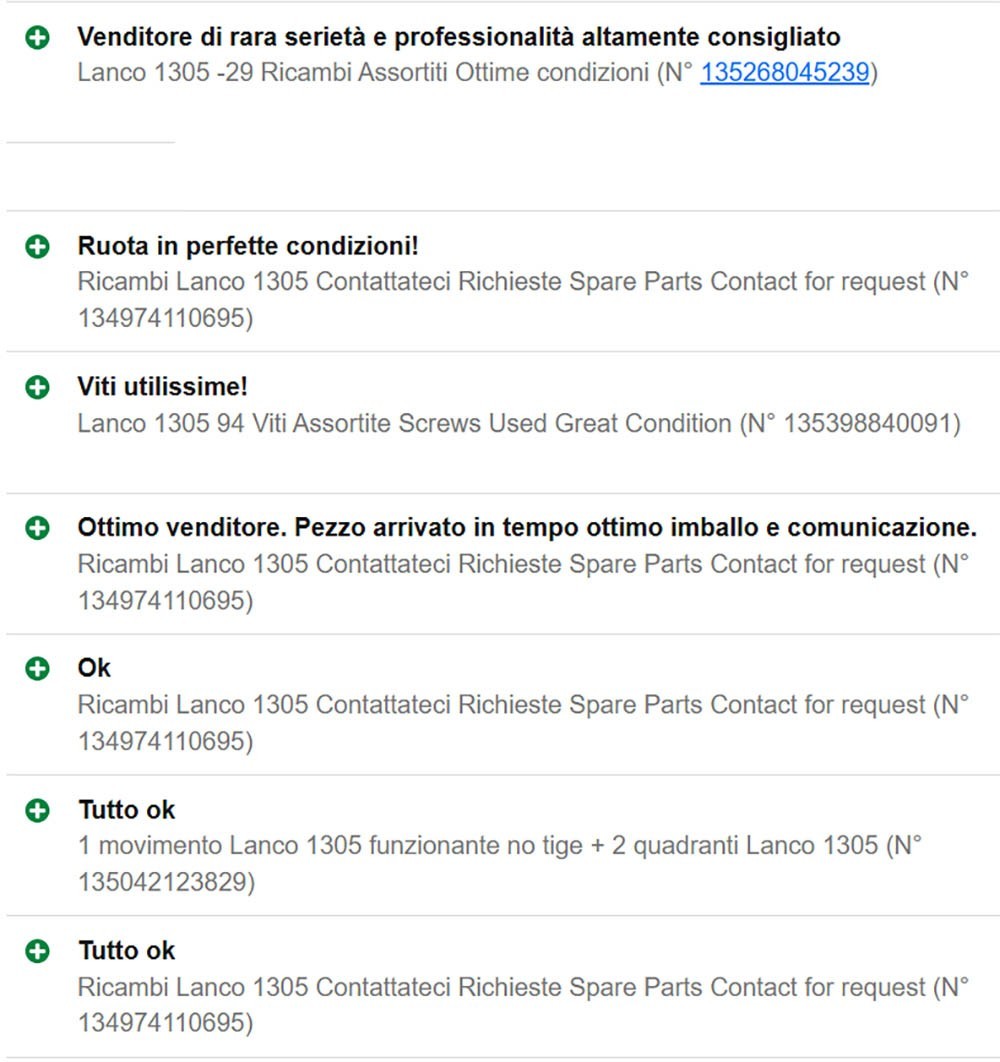Click positive feedback icon beside 'Viti utilissime!'
1000x1062 pixels.
[37, 387]
